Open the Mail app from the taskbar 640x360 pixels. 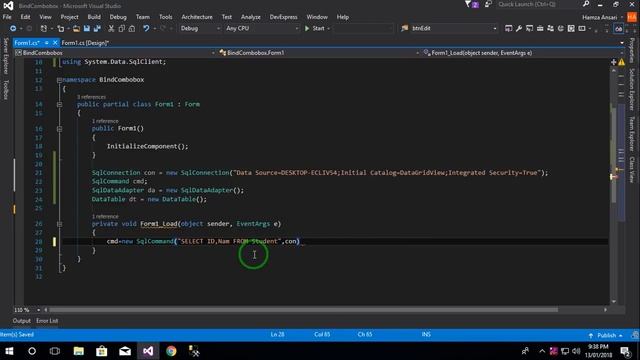pyautogui.click(x=125, y=351)
